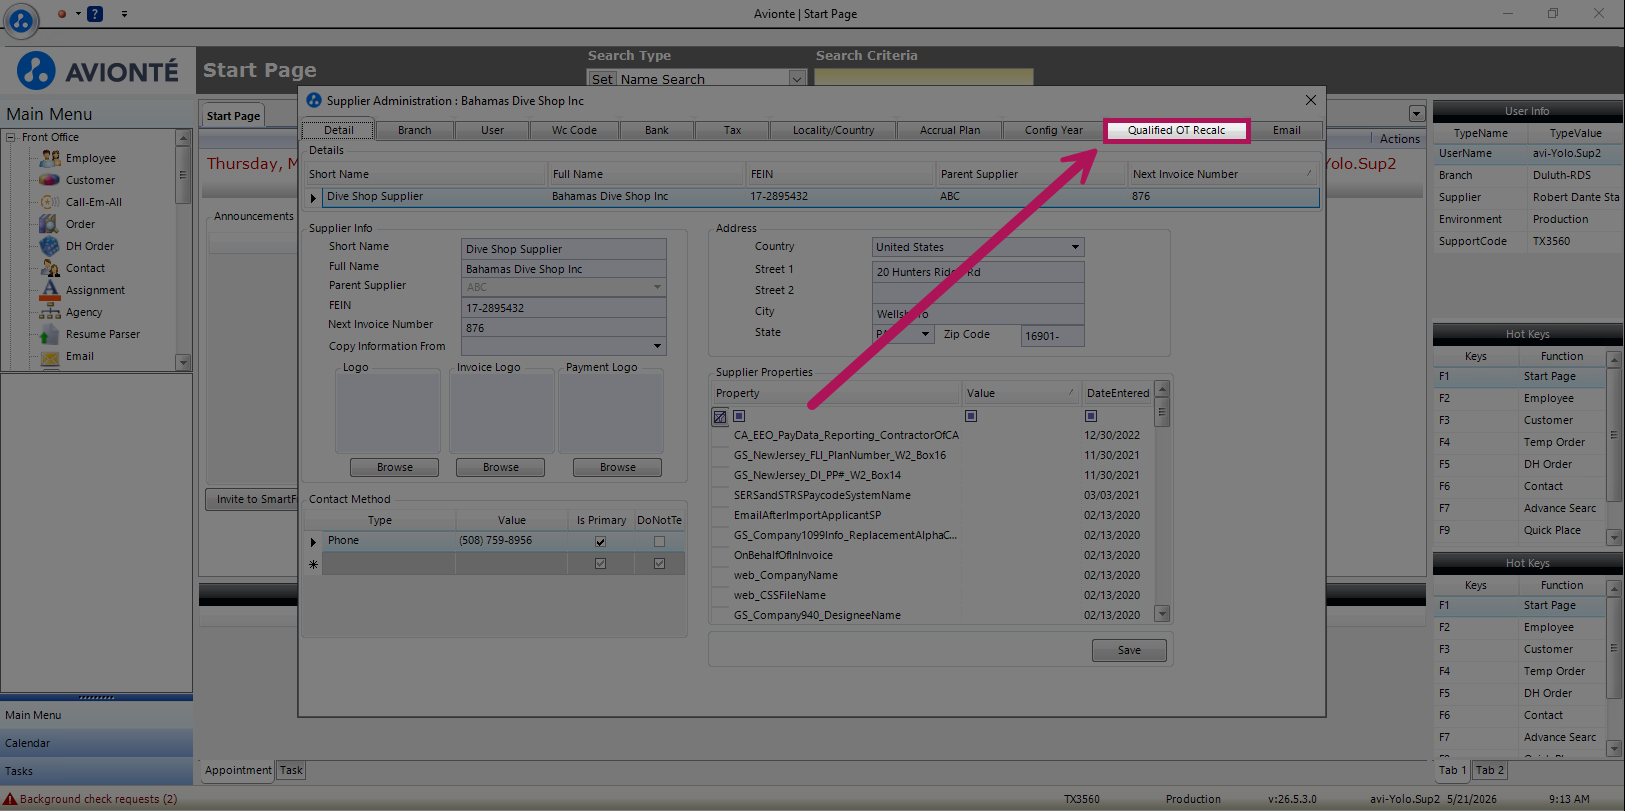The width and height of the screenshot is (1625, 811).
Task: Click the Set button beside Search Type
Action: [x=602, y=79]
